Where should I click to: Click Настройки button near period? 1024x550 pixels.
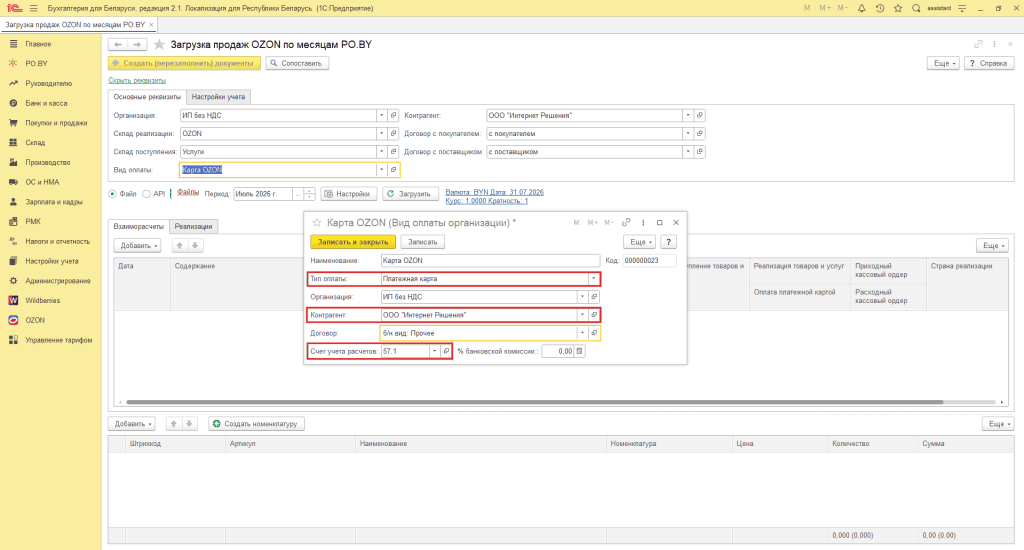(x=349, y=194)
